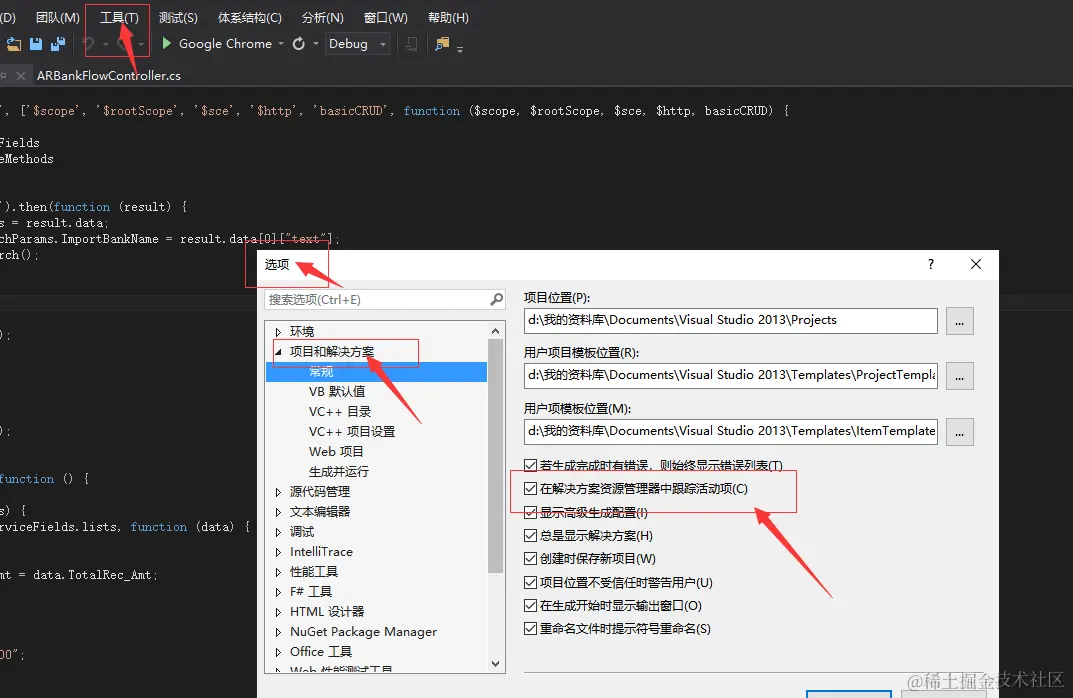Viewport: 1073px width, 698px height.
Task: Select the 生成并运行 tree item
Action: tap(339, 471)
